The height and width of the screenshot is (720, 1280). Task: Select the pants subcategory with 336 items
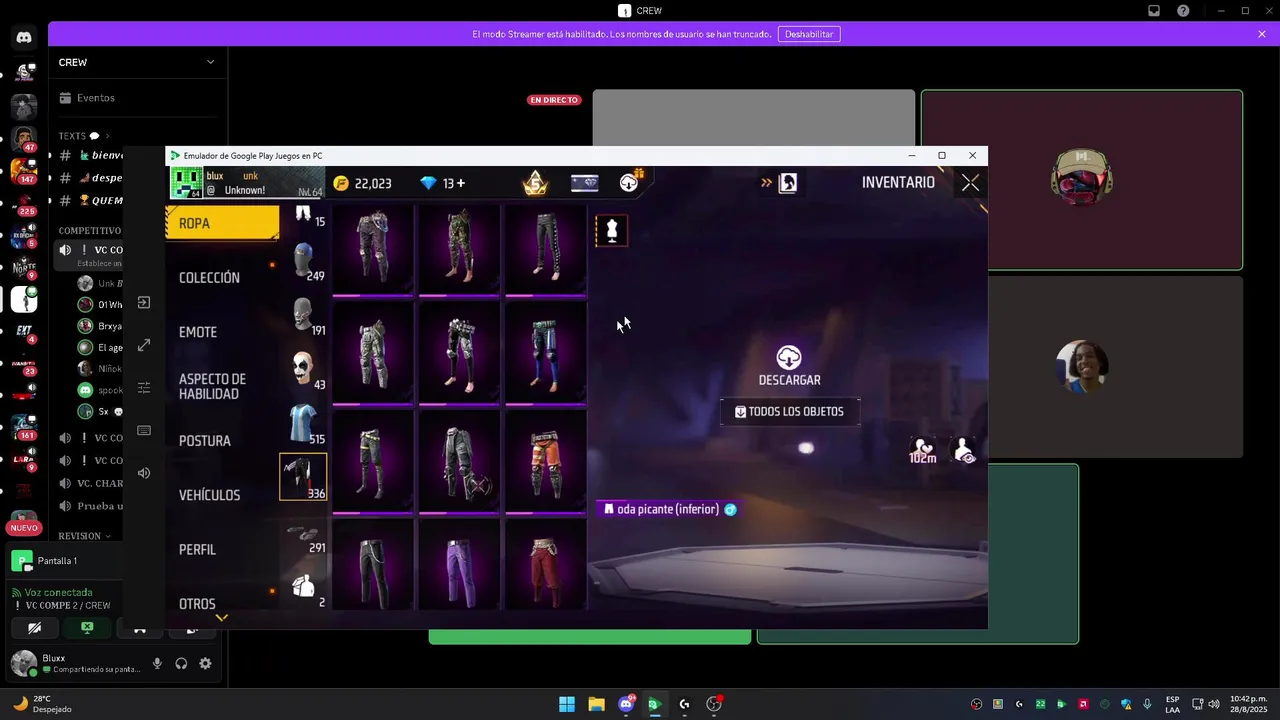pos(303,477)
